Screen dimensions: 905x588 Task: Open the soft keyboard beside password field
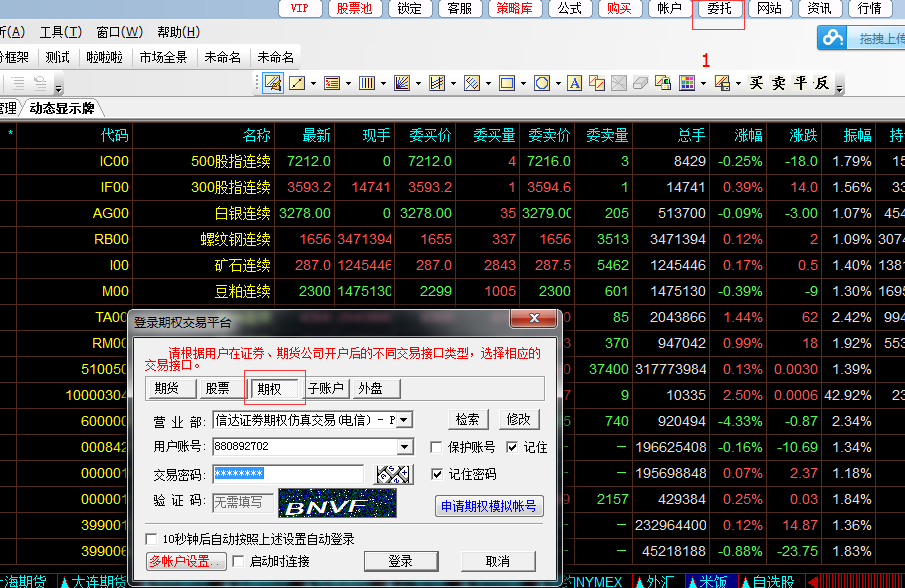(393, 474)
